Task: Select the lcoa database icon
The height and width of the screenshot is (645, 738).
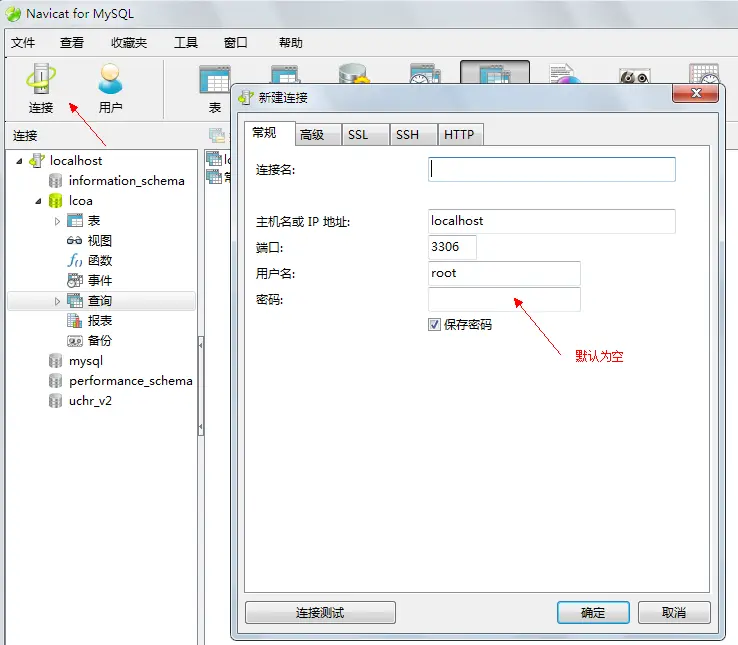Action: [x=56, y=201]
